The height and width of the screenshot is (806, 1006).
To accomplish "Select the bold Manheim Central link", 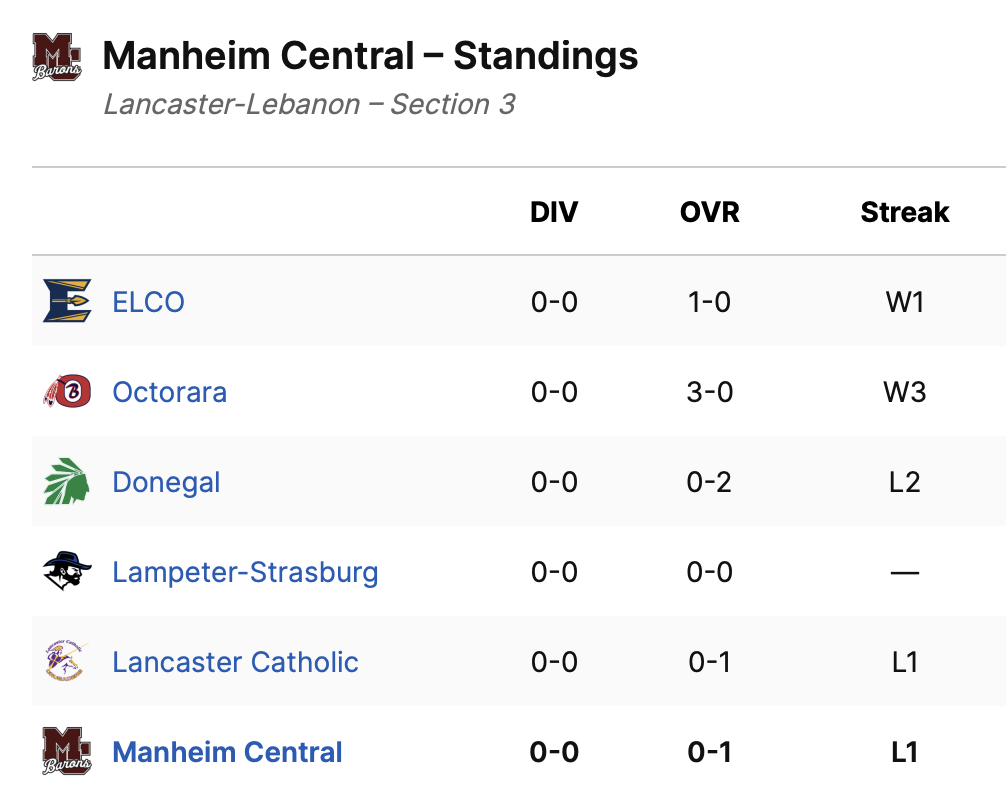I will [x=227, y=752].
